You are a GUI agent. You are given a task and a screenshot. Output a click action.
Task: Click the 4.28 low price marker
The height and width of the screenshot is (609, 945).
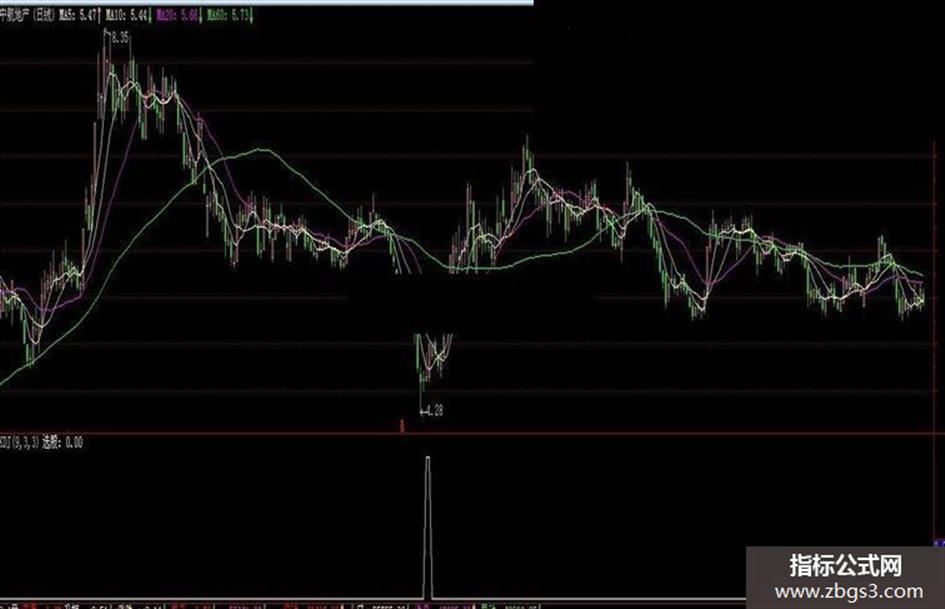point(434,411)
